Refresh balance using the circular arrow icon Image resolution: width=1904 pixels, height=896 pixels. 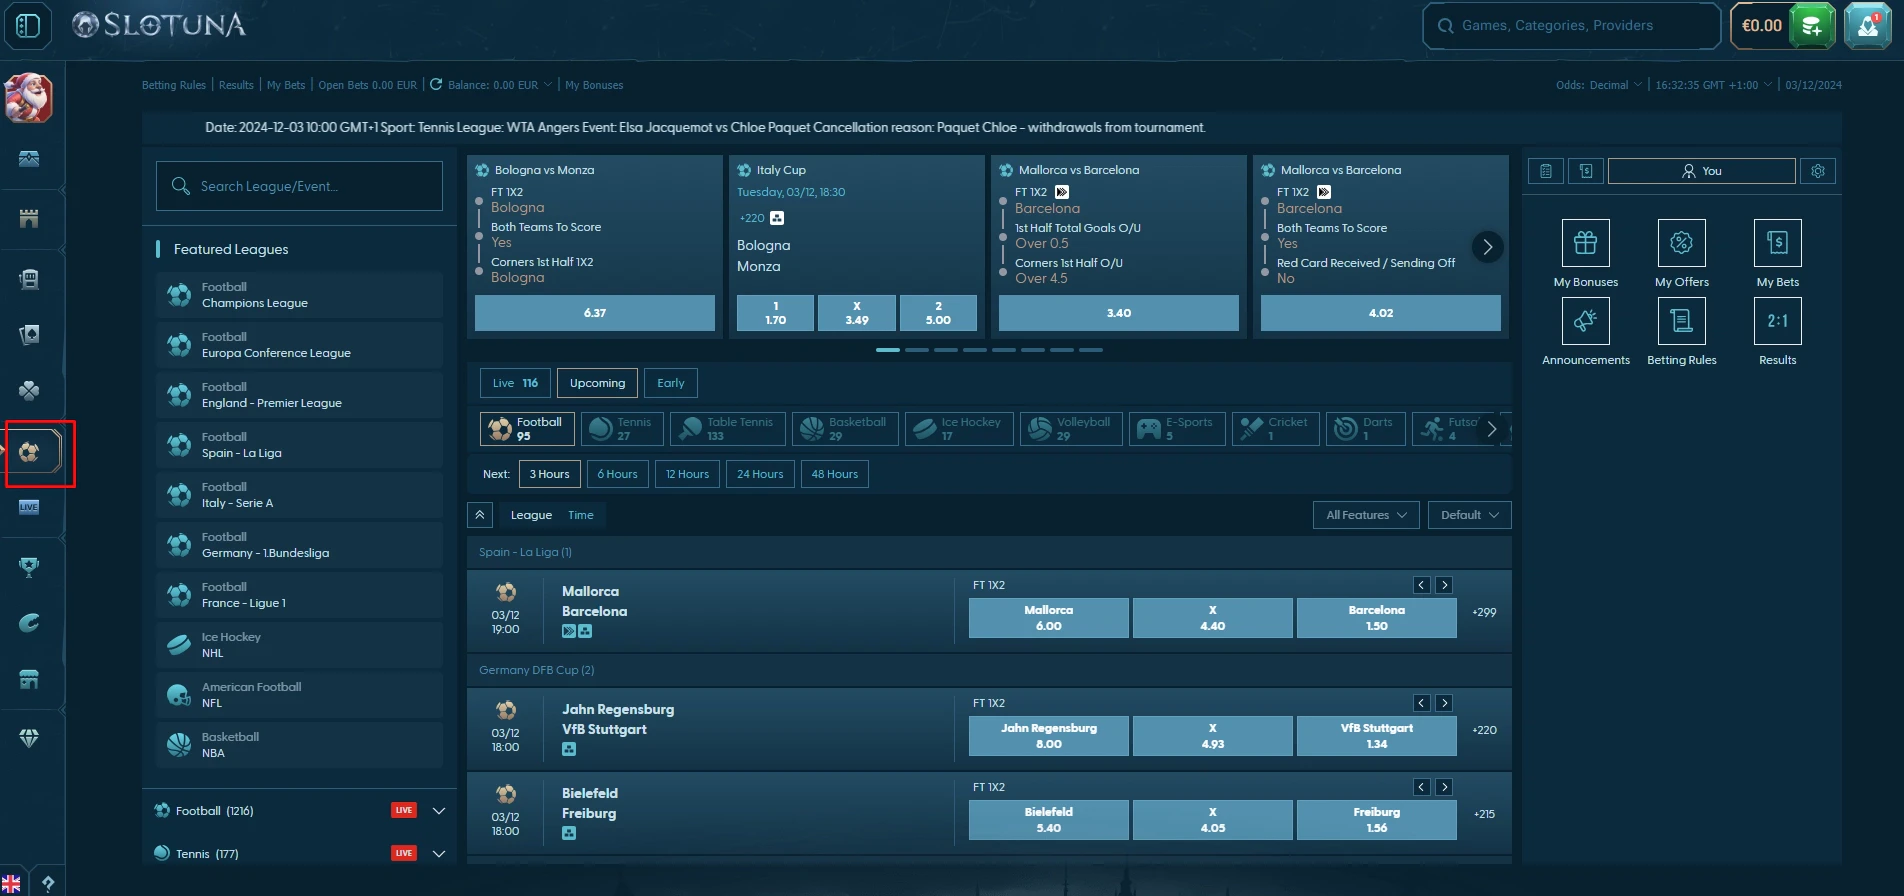coord(436,85)
